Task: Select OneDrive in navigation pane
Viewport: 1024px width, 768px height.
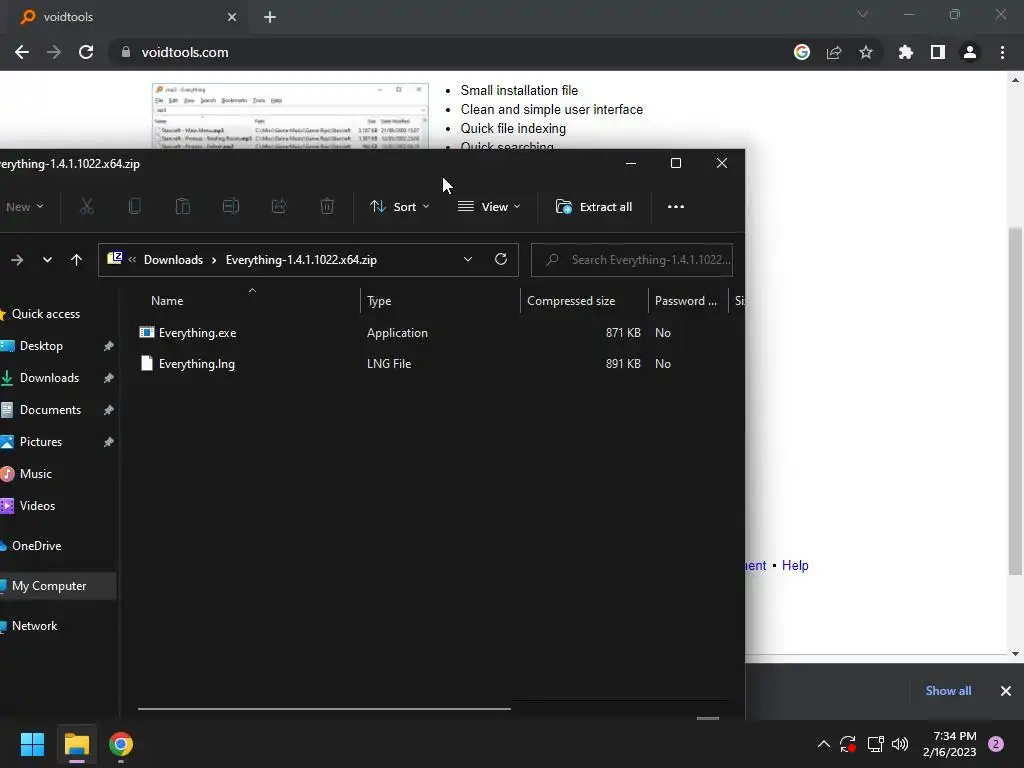Action: [37, 546]
